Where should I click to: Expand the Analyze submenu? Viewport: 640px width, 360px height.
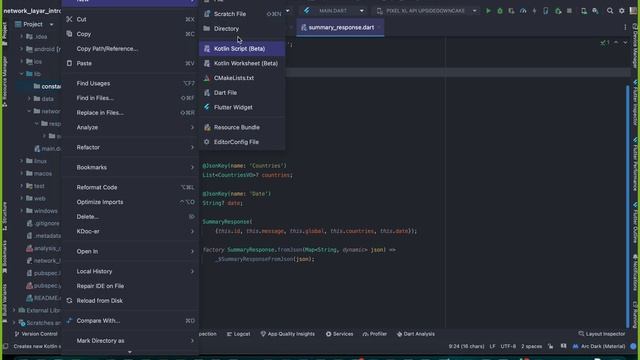pos(130,127)
